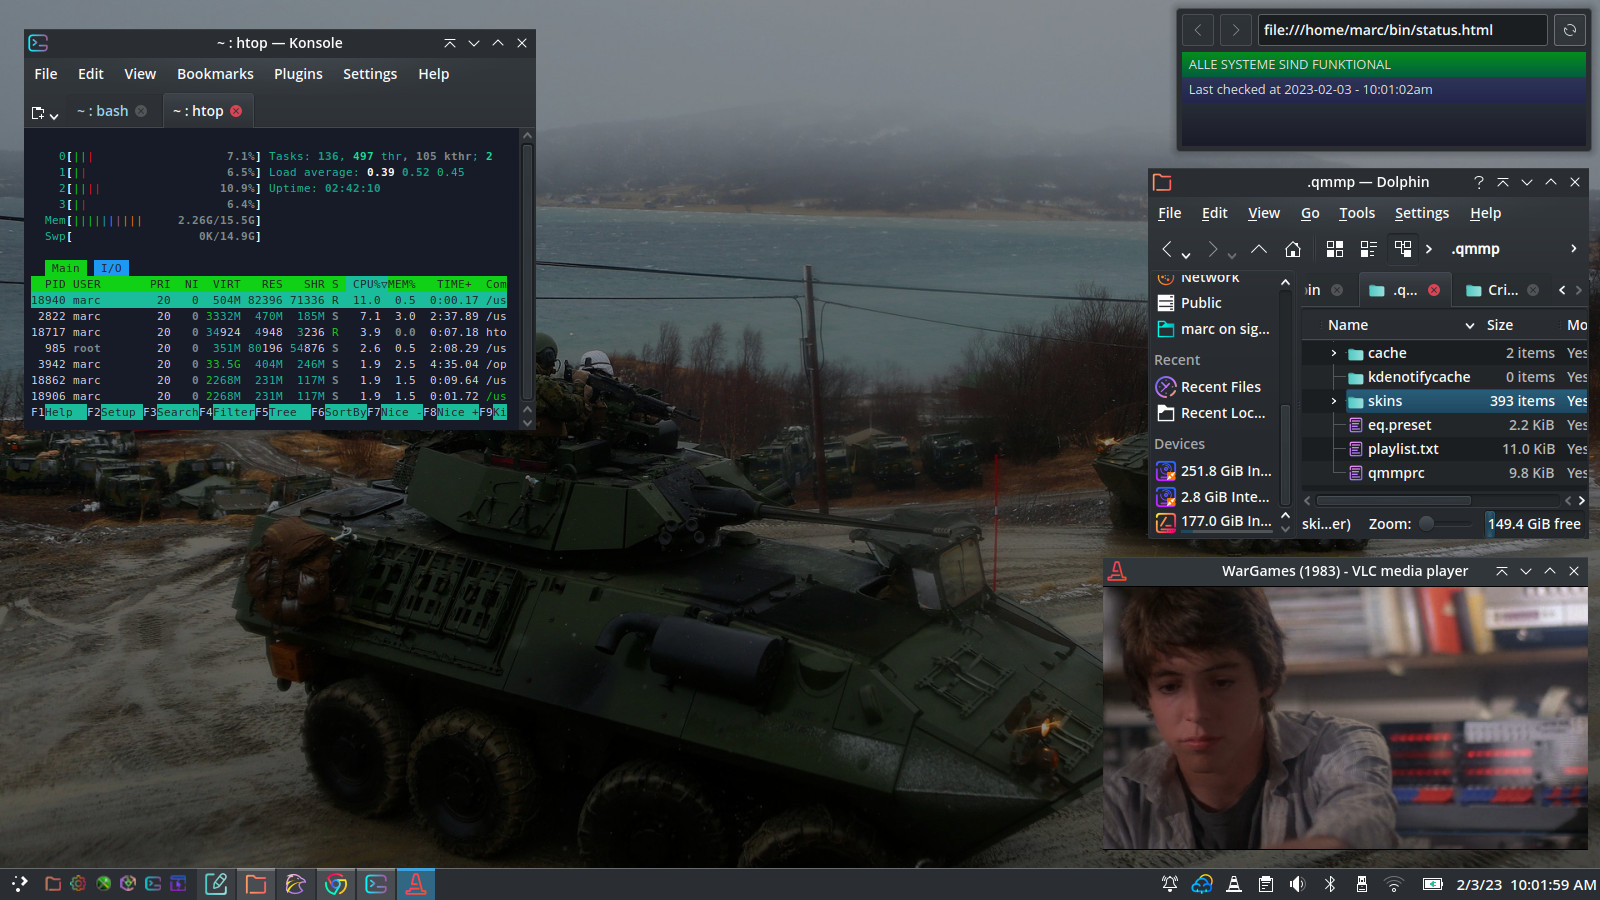Screen dimensions: 1600x900
Task: Open the weather tray icon
Action: (1202, 884)
